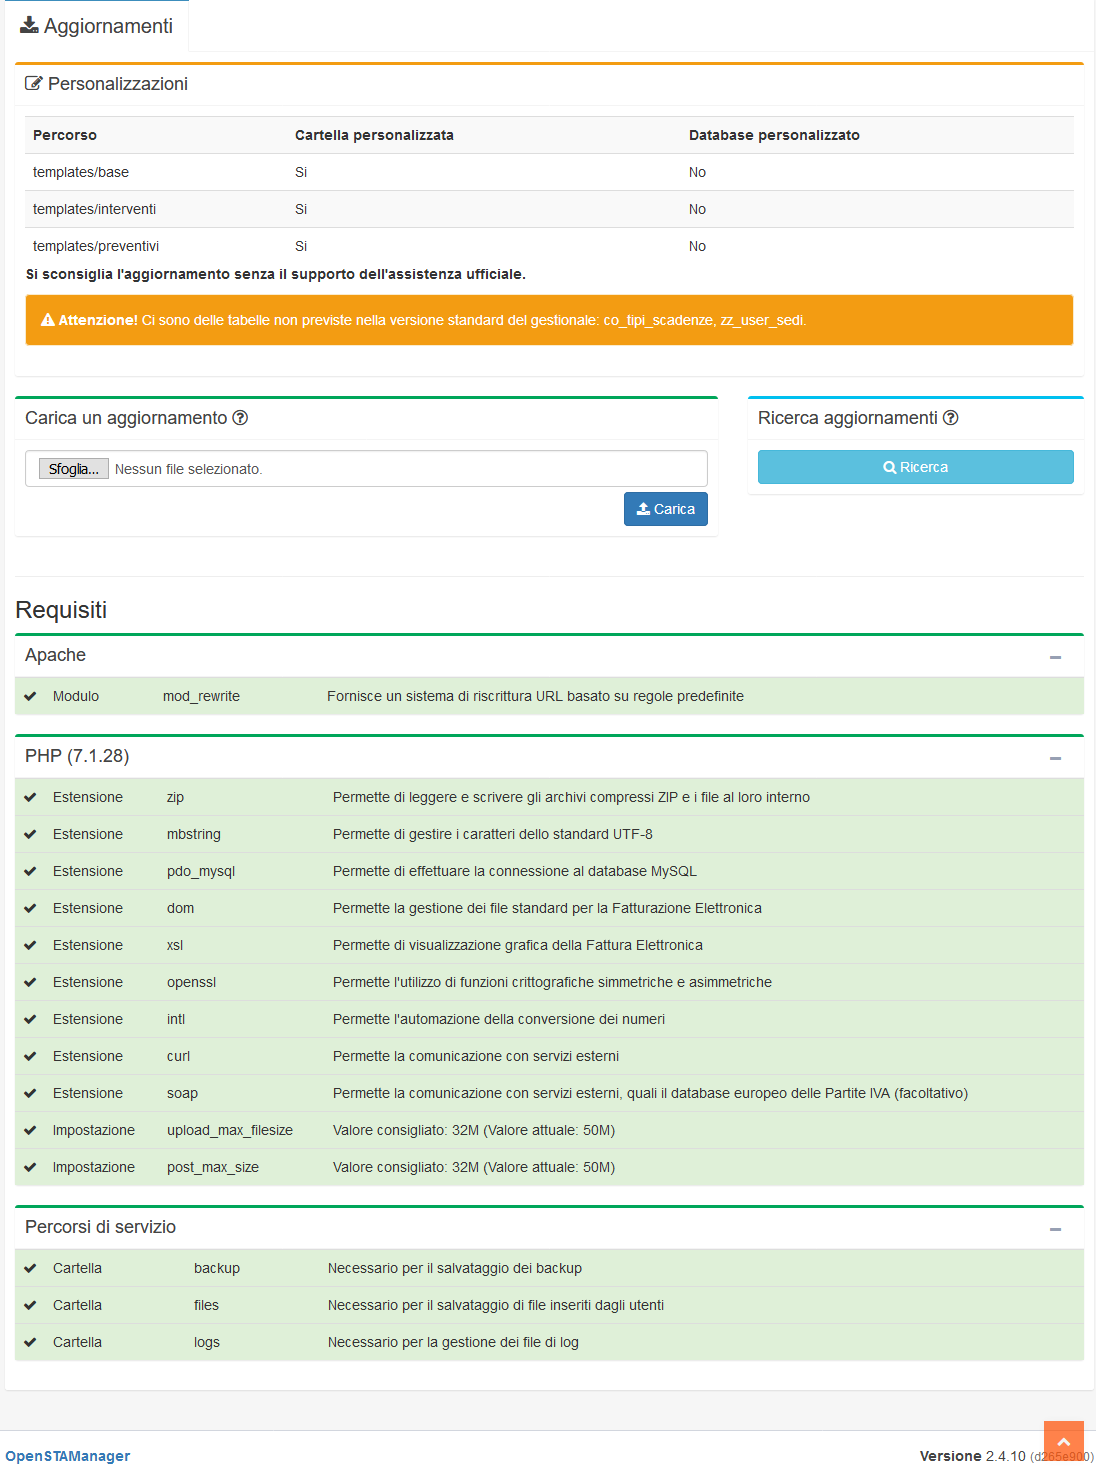Click the file input showing Nessun file selezionato
The height and width of the screenshot is (1470, 1096).
pyautogui.click(x=366, y=469)
